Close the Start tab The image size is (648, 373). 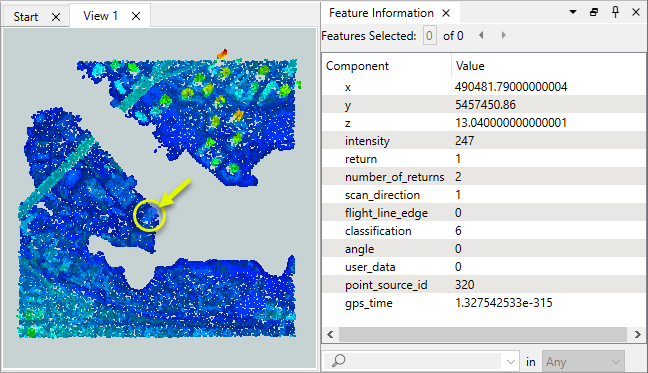pyautogui.click(x=56, y=17)
